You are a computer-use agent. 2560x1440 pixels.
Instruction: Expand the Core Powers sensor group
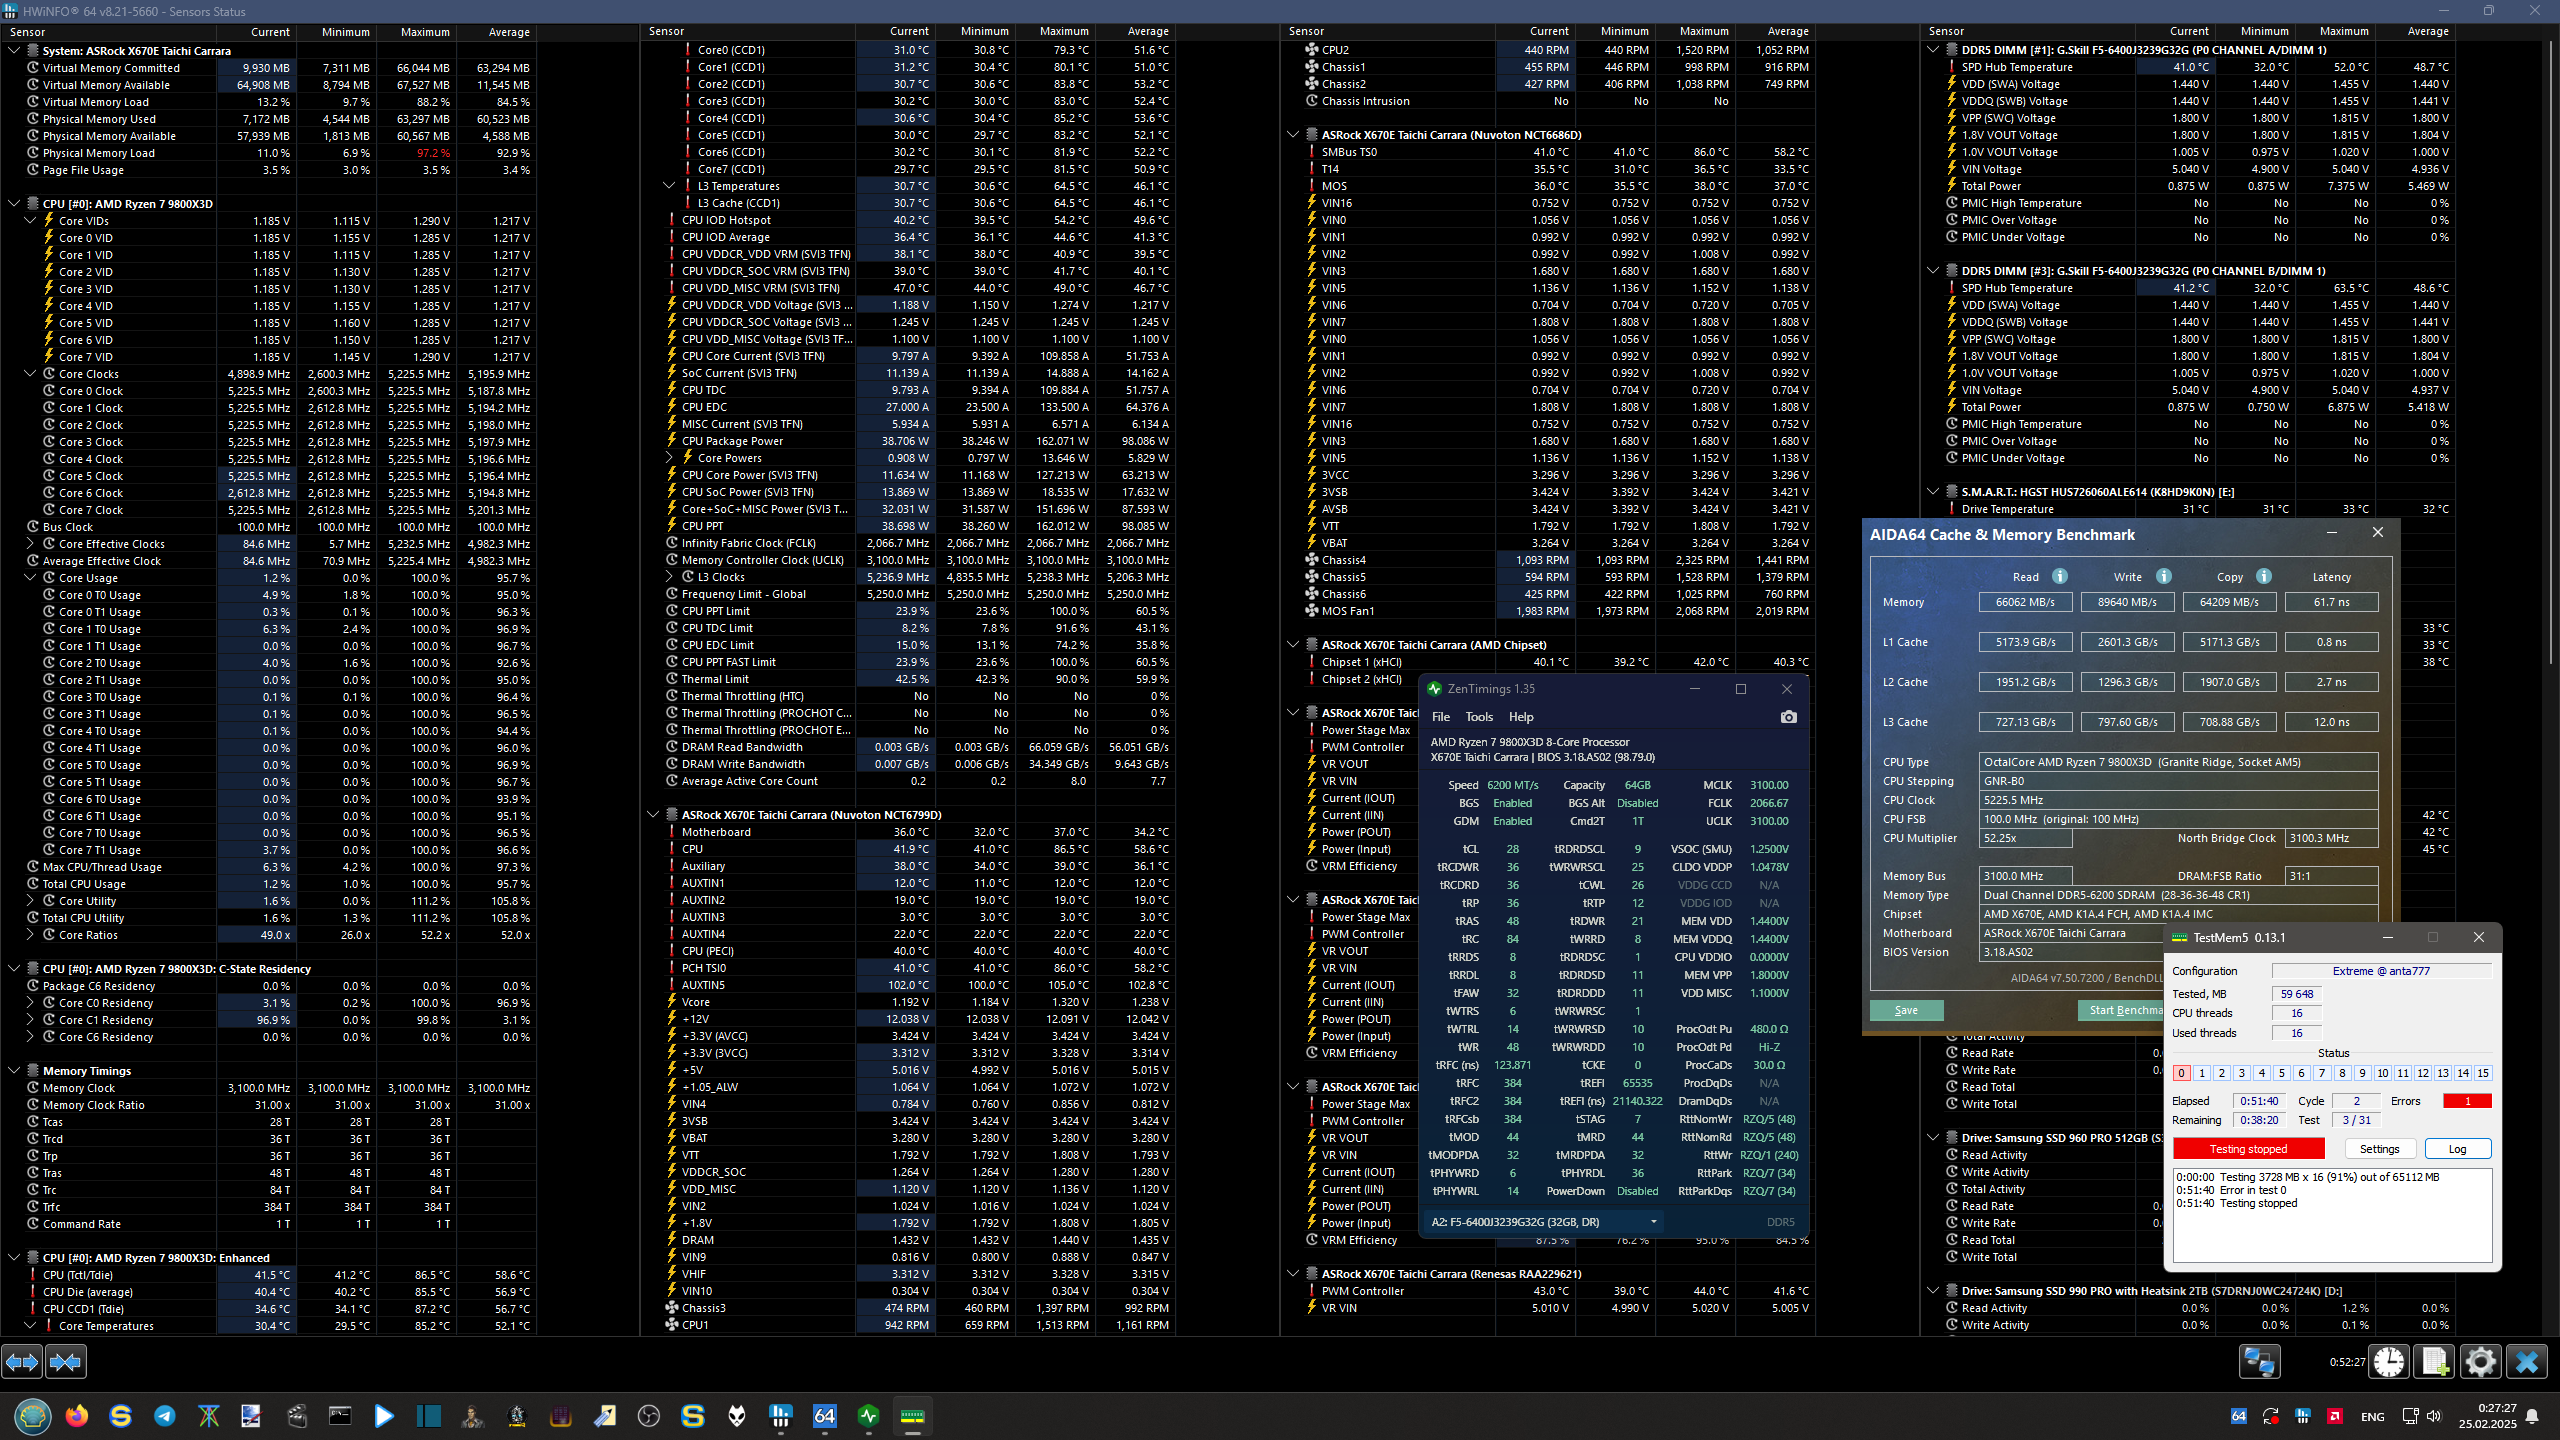(x=670, y=458)
